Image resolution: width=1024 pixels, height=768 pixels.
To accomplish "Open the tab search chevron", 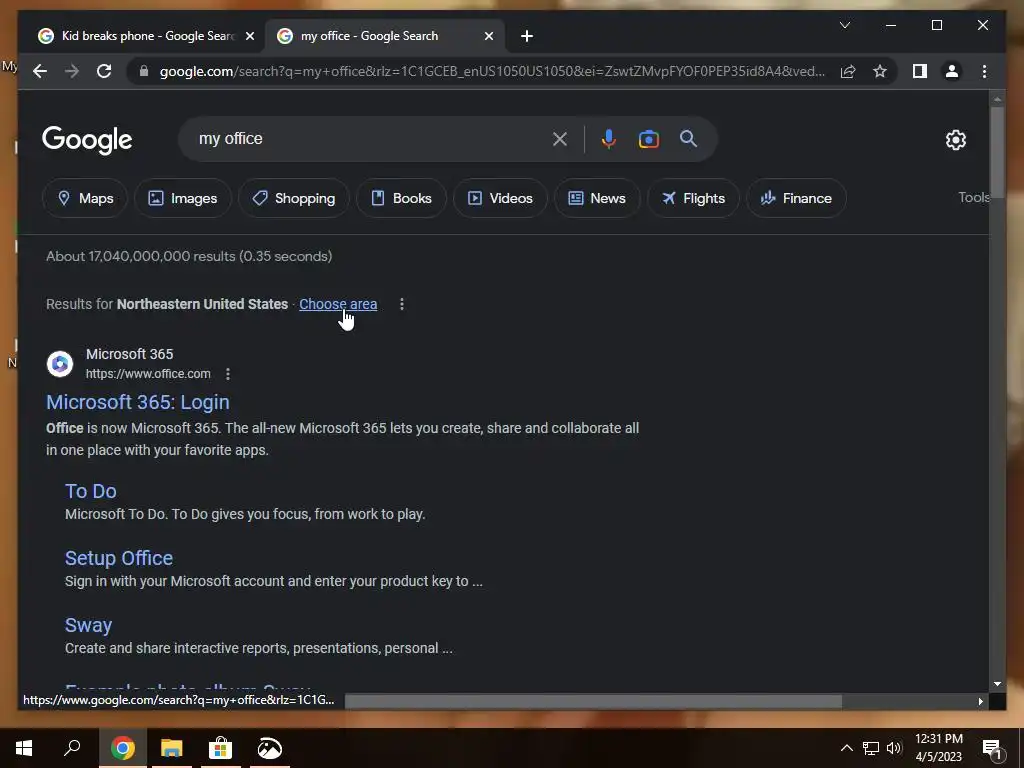I will [844, 25].
